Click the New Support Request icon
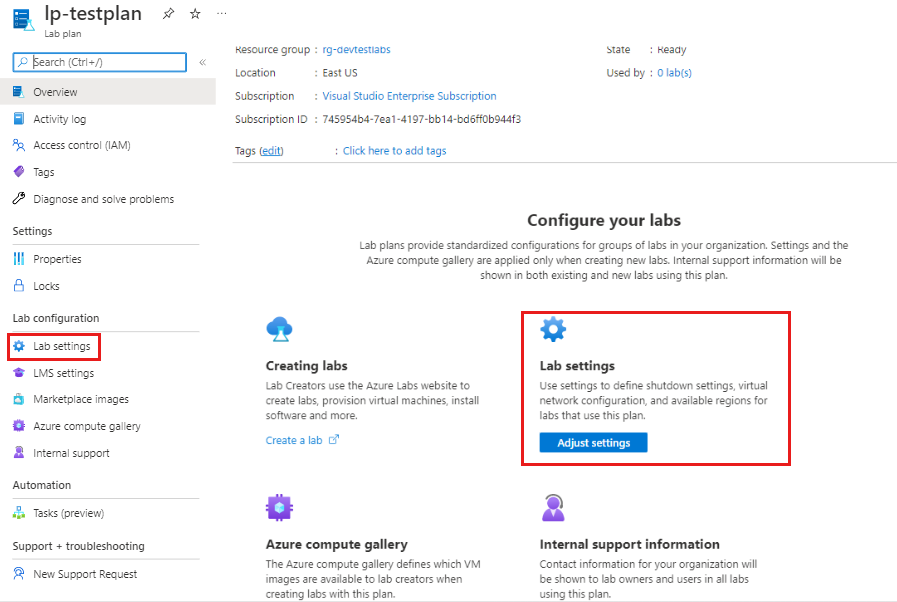Image resolution: width=897 pixels, height=602 pixels. coord(19,573)
